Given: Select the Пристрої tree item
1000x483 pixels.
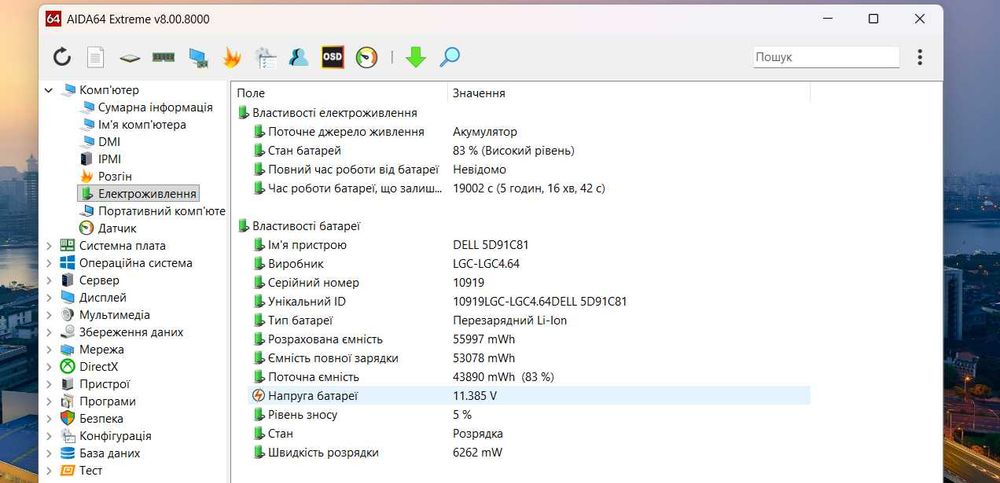Looking at the screenshot, I should click(105, 384).
